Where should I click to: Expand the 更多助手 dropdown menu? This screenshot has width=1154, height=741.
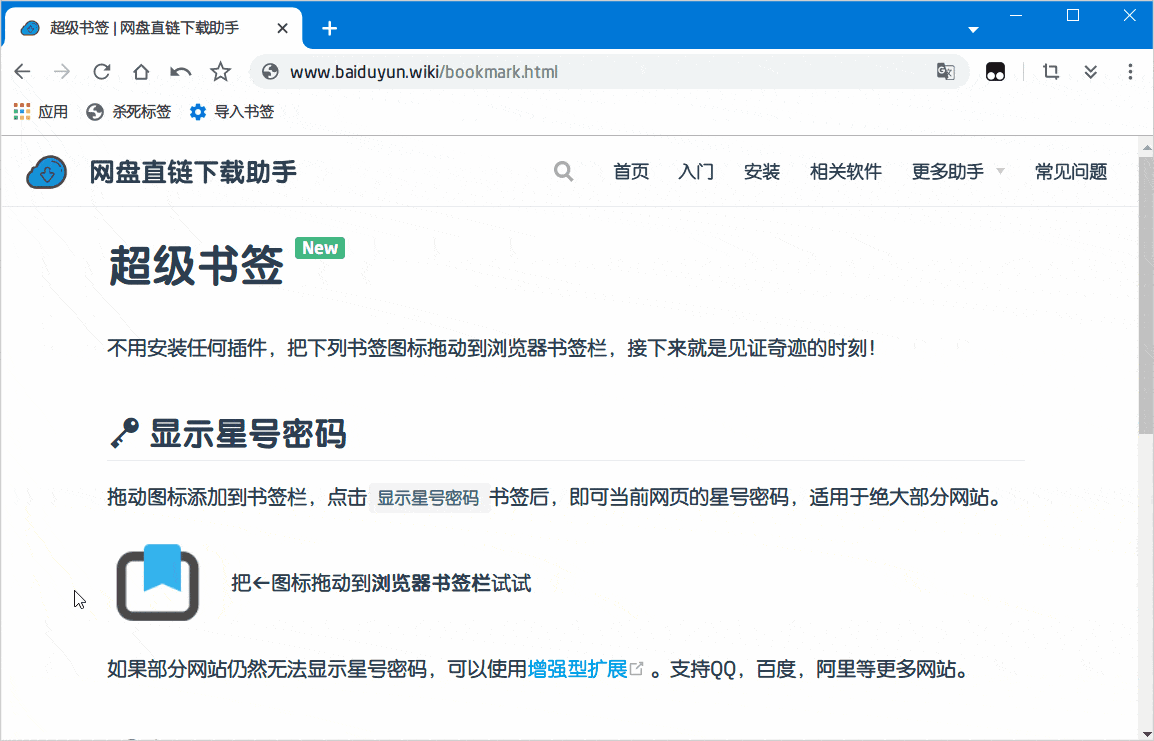(x=957, y=171)
